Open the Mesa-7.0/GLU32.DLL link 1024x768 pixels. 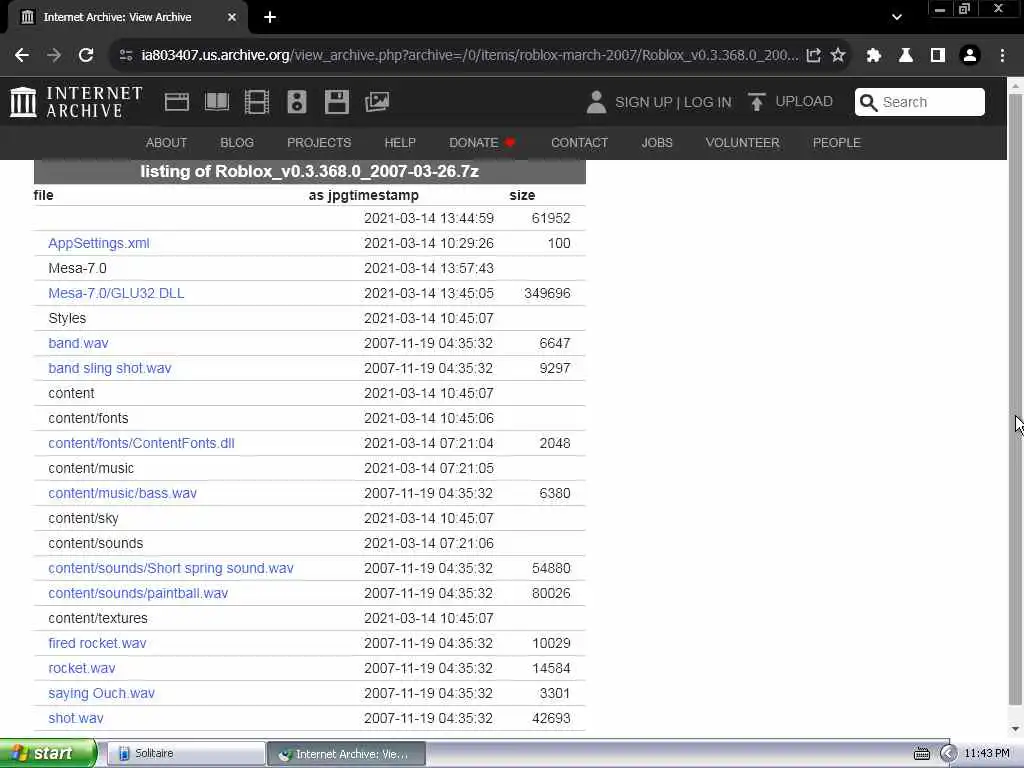116,293
